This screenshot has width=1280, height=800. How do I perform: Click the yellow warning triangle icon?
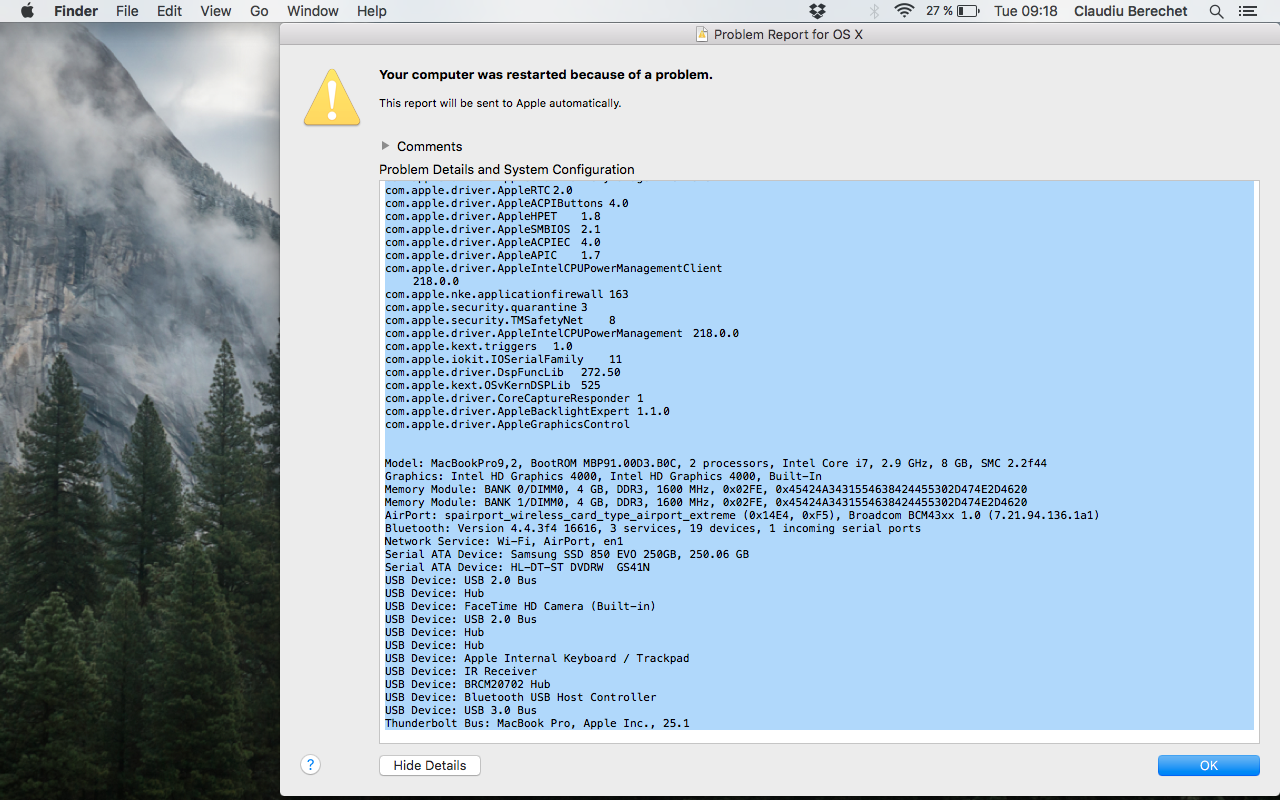[x=332, y=98]
